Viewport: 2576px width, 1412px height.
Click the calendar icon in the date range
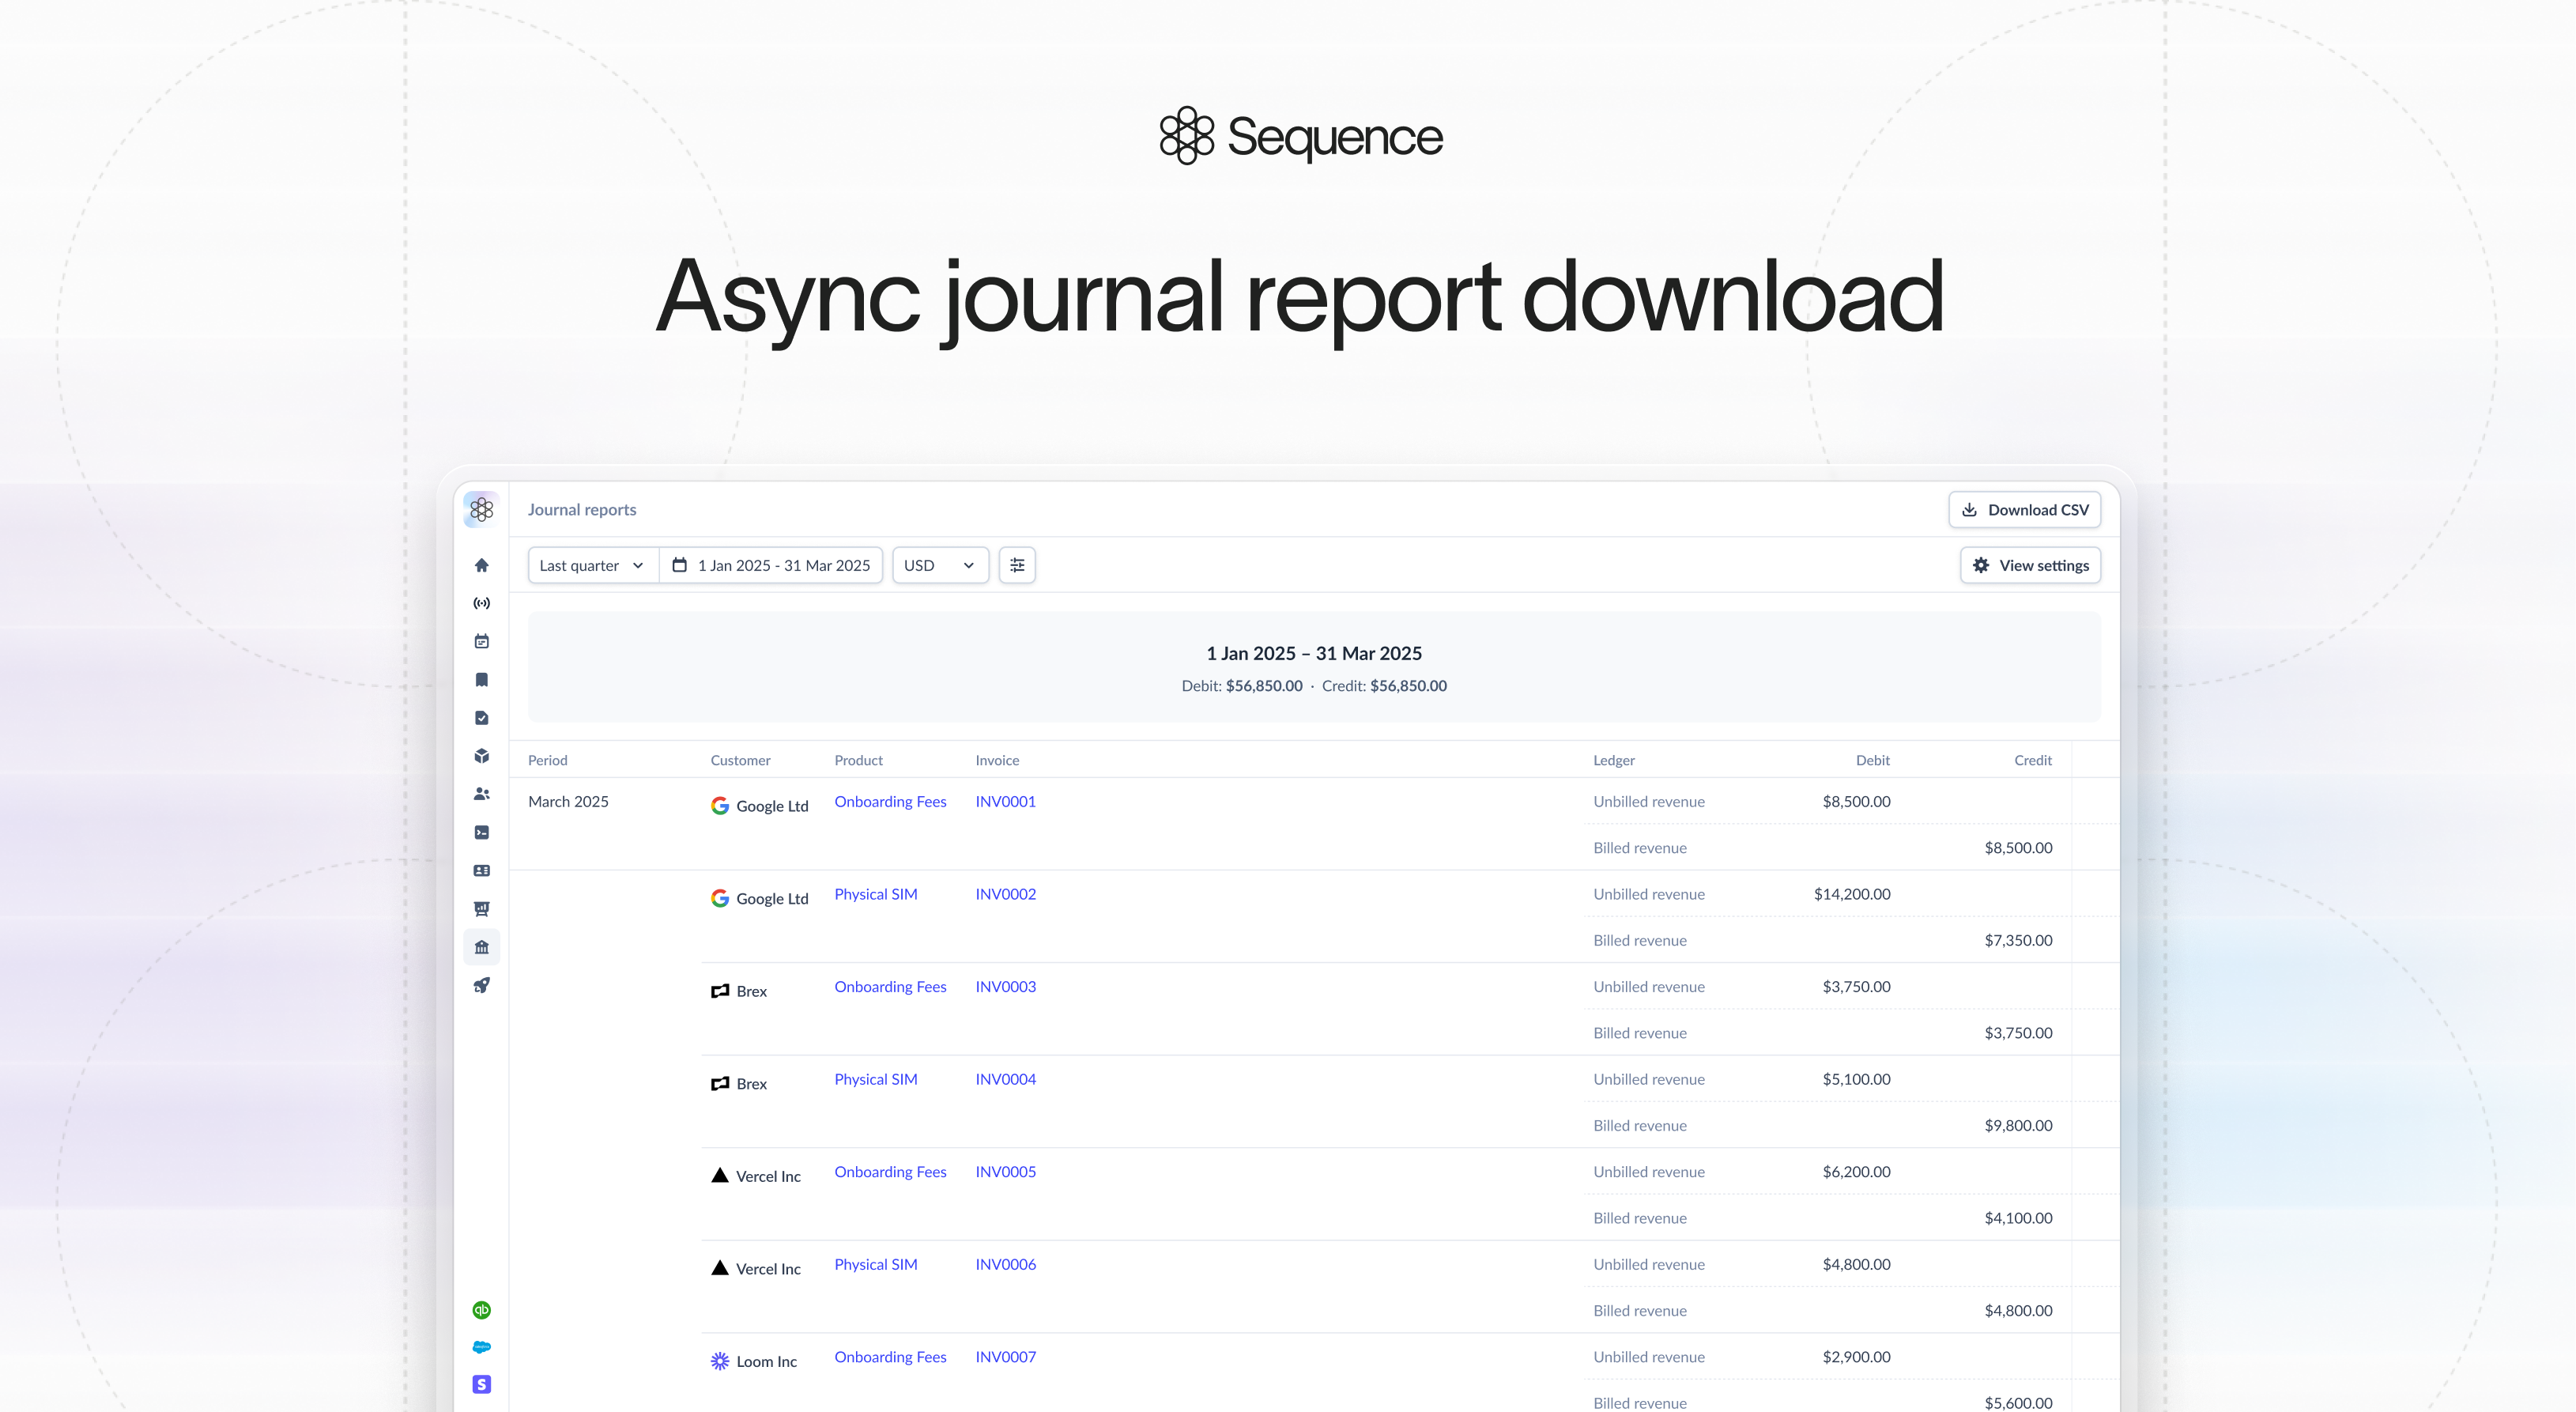tap(679, 565)
